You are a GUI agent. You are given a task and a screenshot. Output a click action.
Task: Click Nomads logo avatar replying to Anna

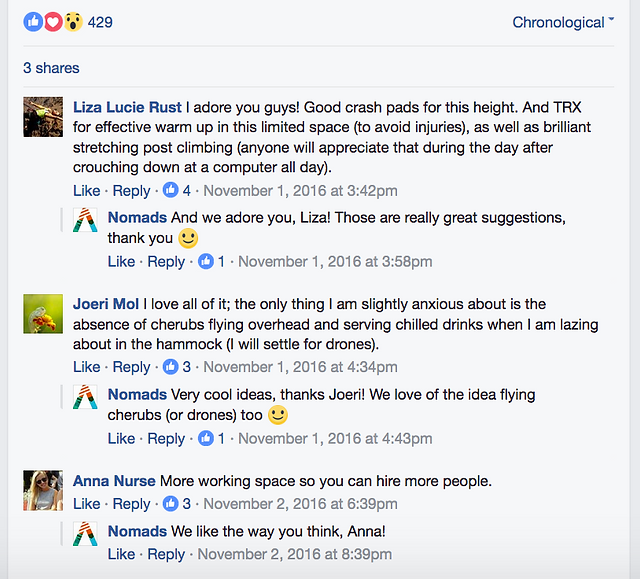(x=85, y=534)
